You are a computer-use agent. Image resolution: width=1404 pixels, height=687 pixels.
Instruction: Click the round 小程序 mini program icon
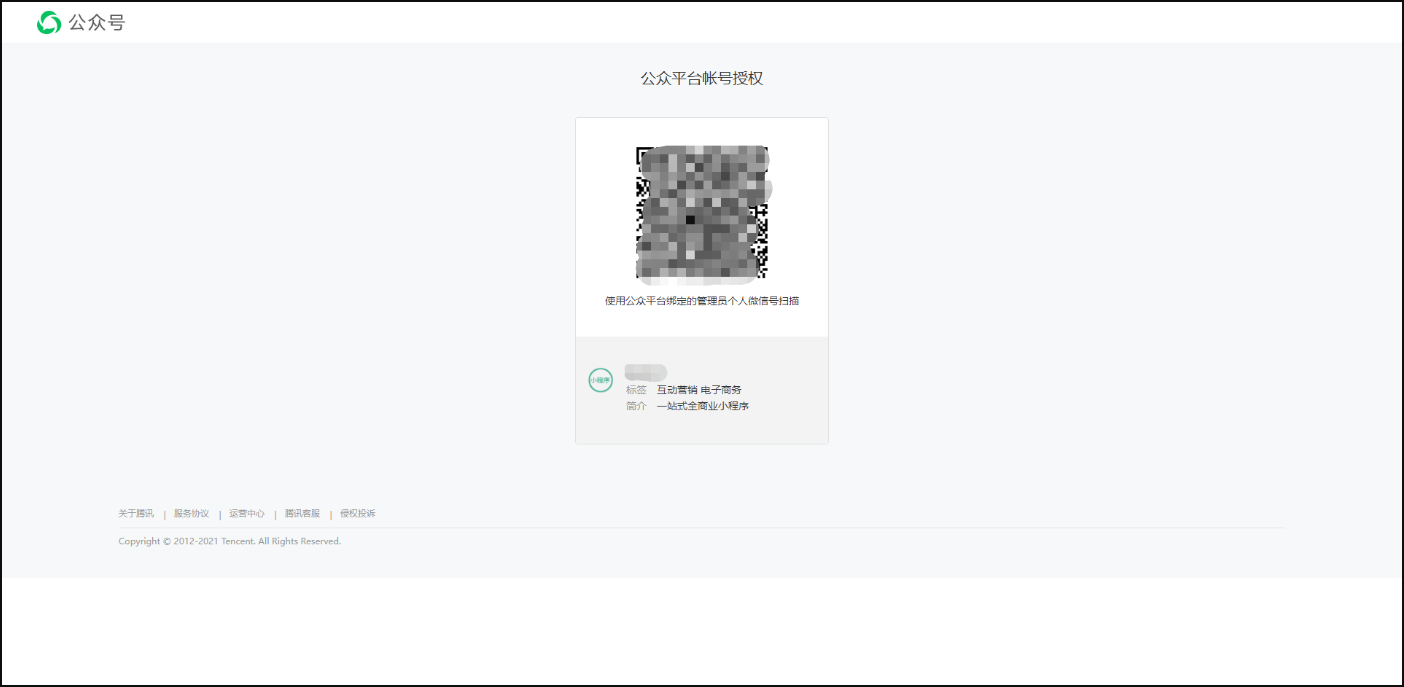click(600, 380)
